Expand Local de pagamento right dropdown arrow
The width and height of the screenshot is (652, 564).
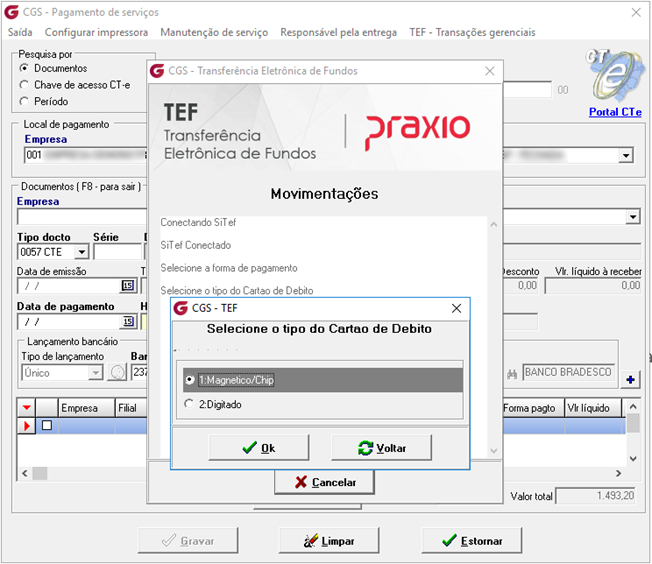[x=625, y=156]
